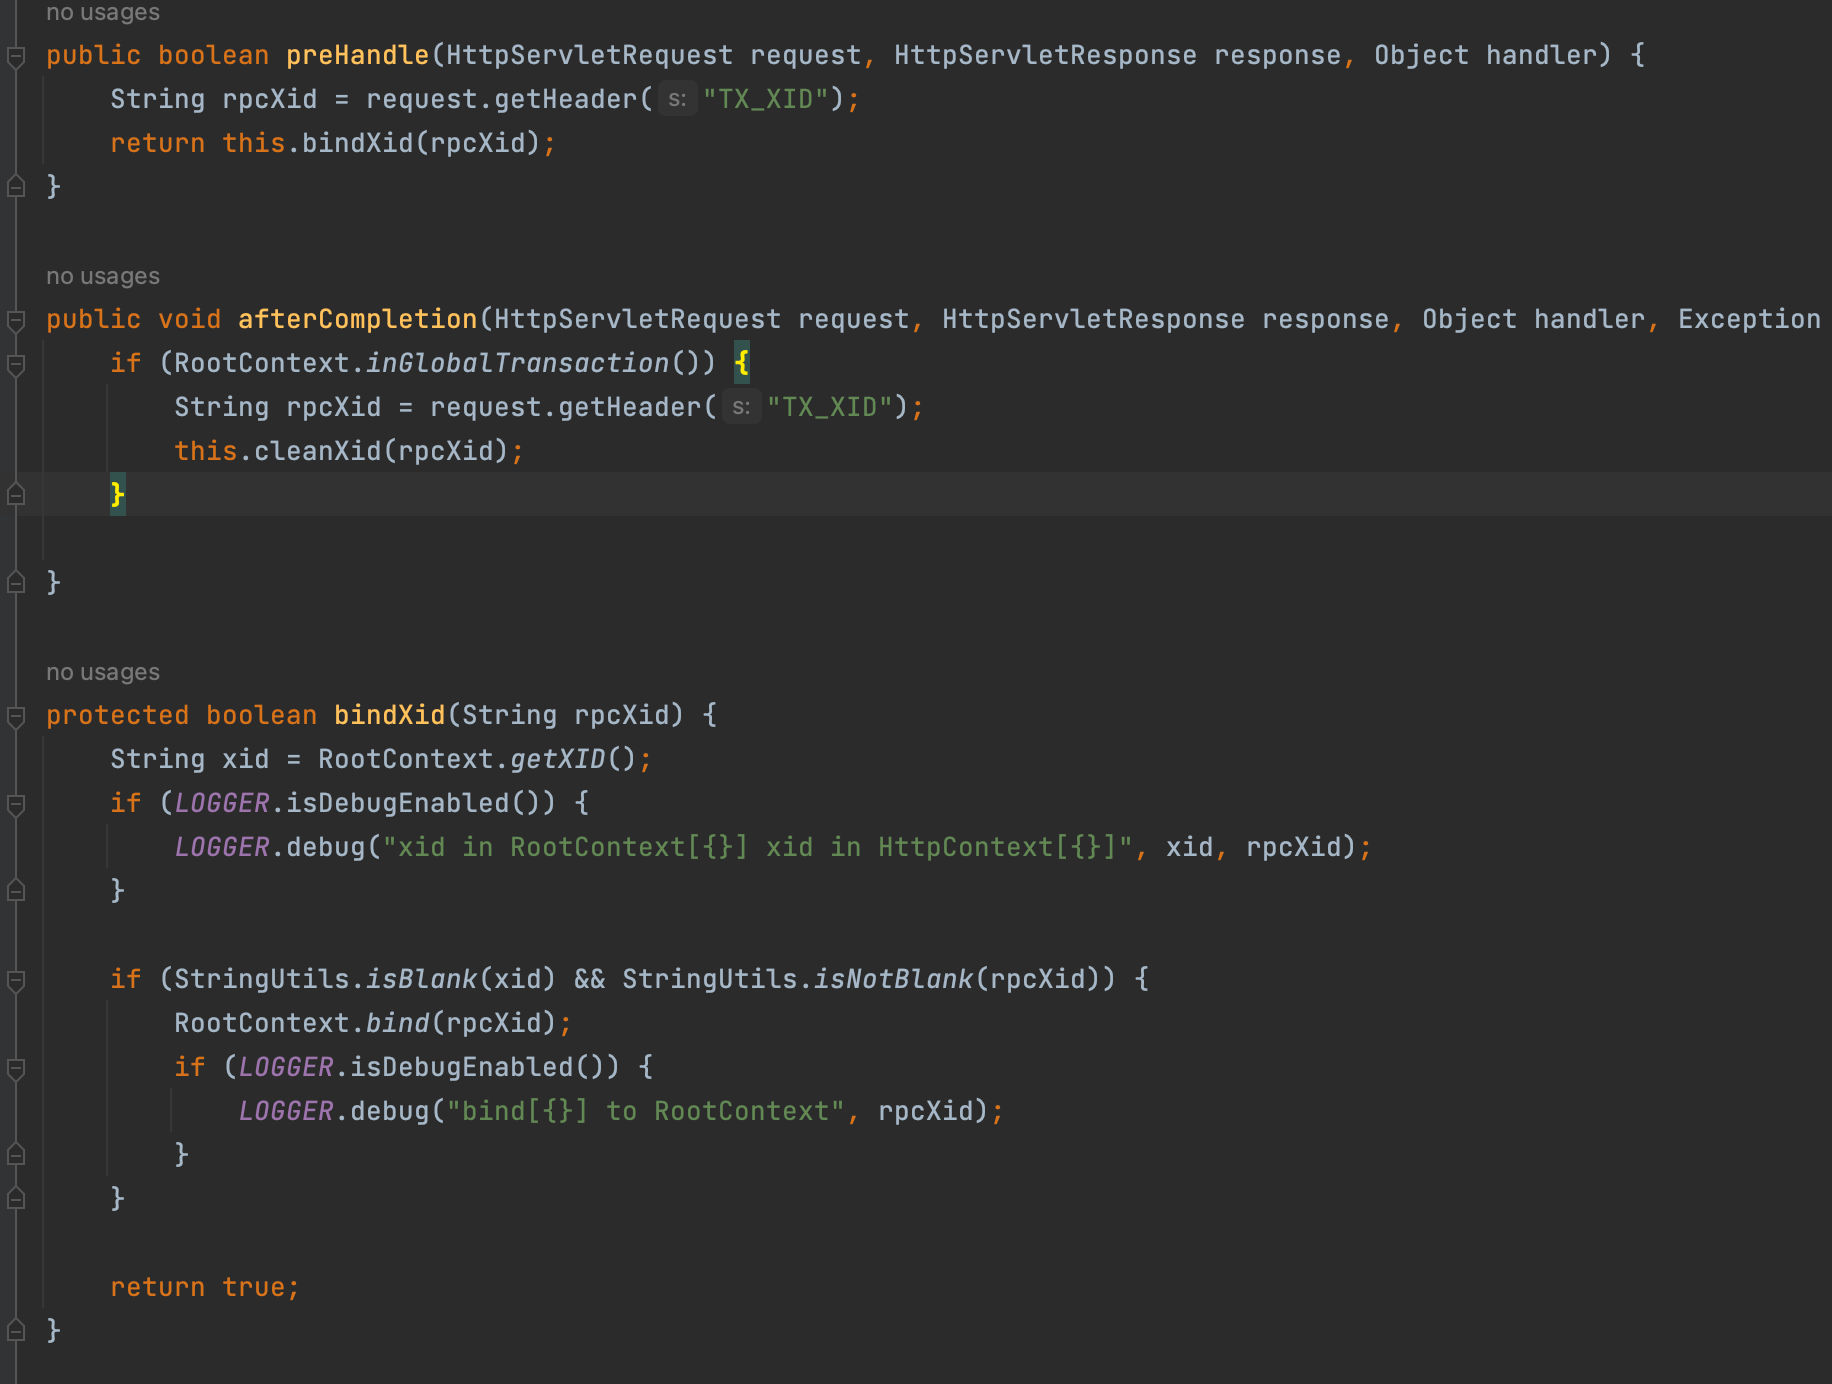The image size is (1832, 1384).
Task: Click fold end marker closing preHandle method
Action: [16, 187]
